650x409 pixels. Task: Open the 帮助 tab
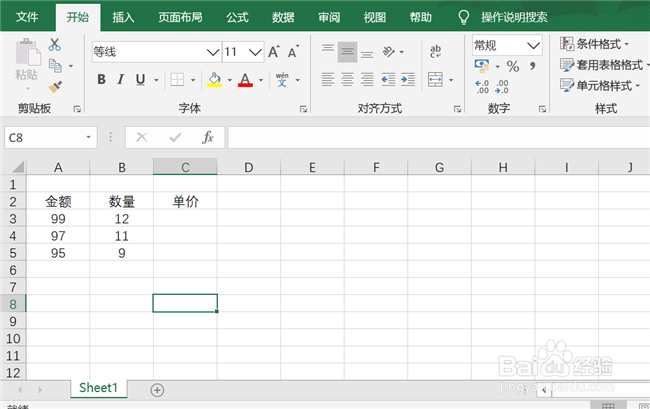420,17
